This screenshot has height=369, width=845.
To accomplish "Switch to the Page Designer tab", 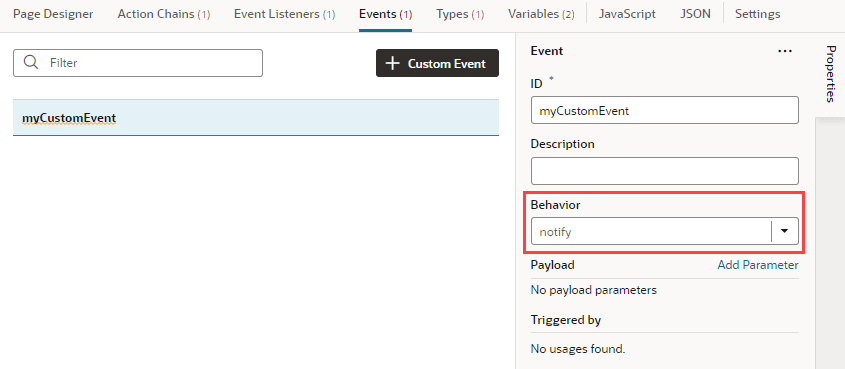I will [53, 14].
